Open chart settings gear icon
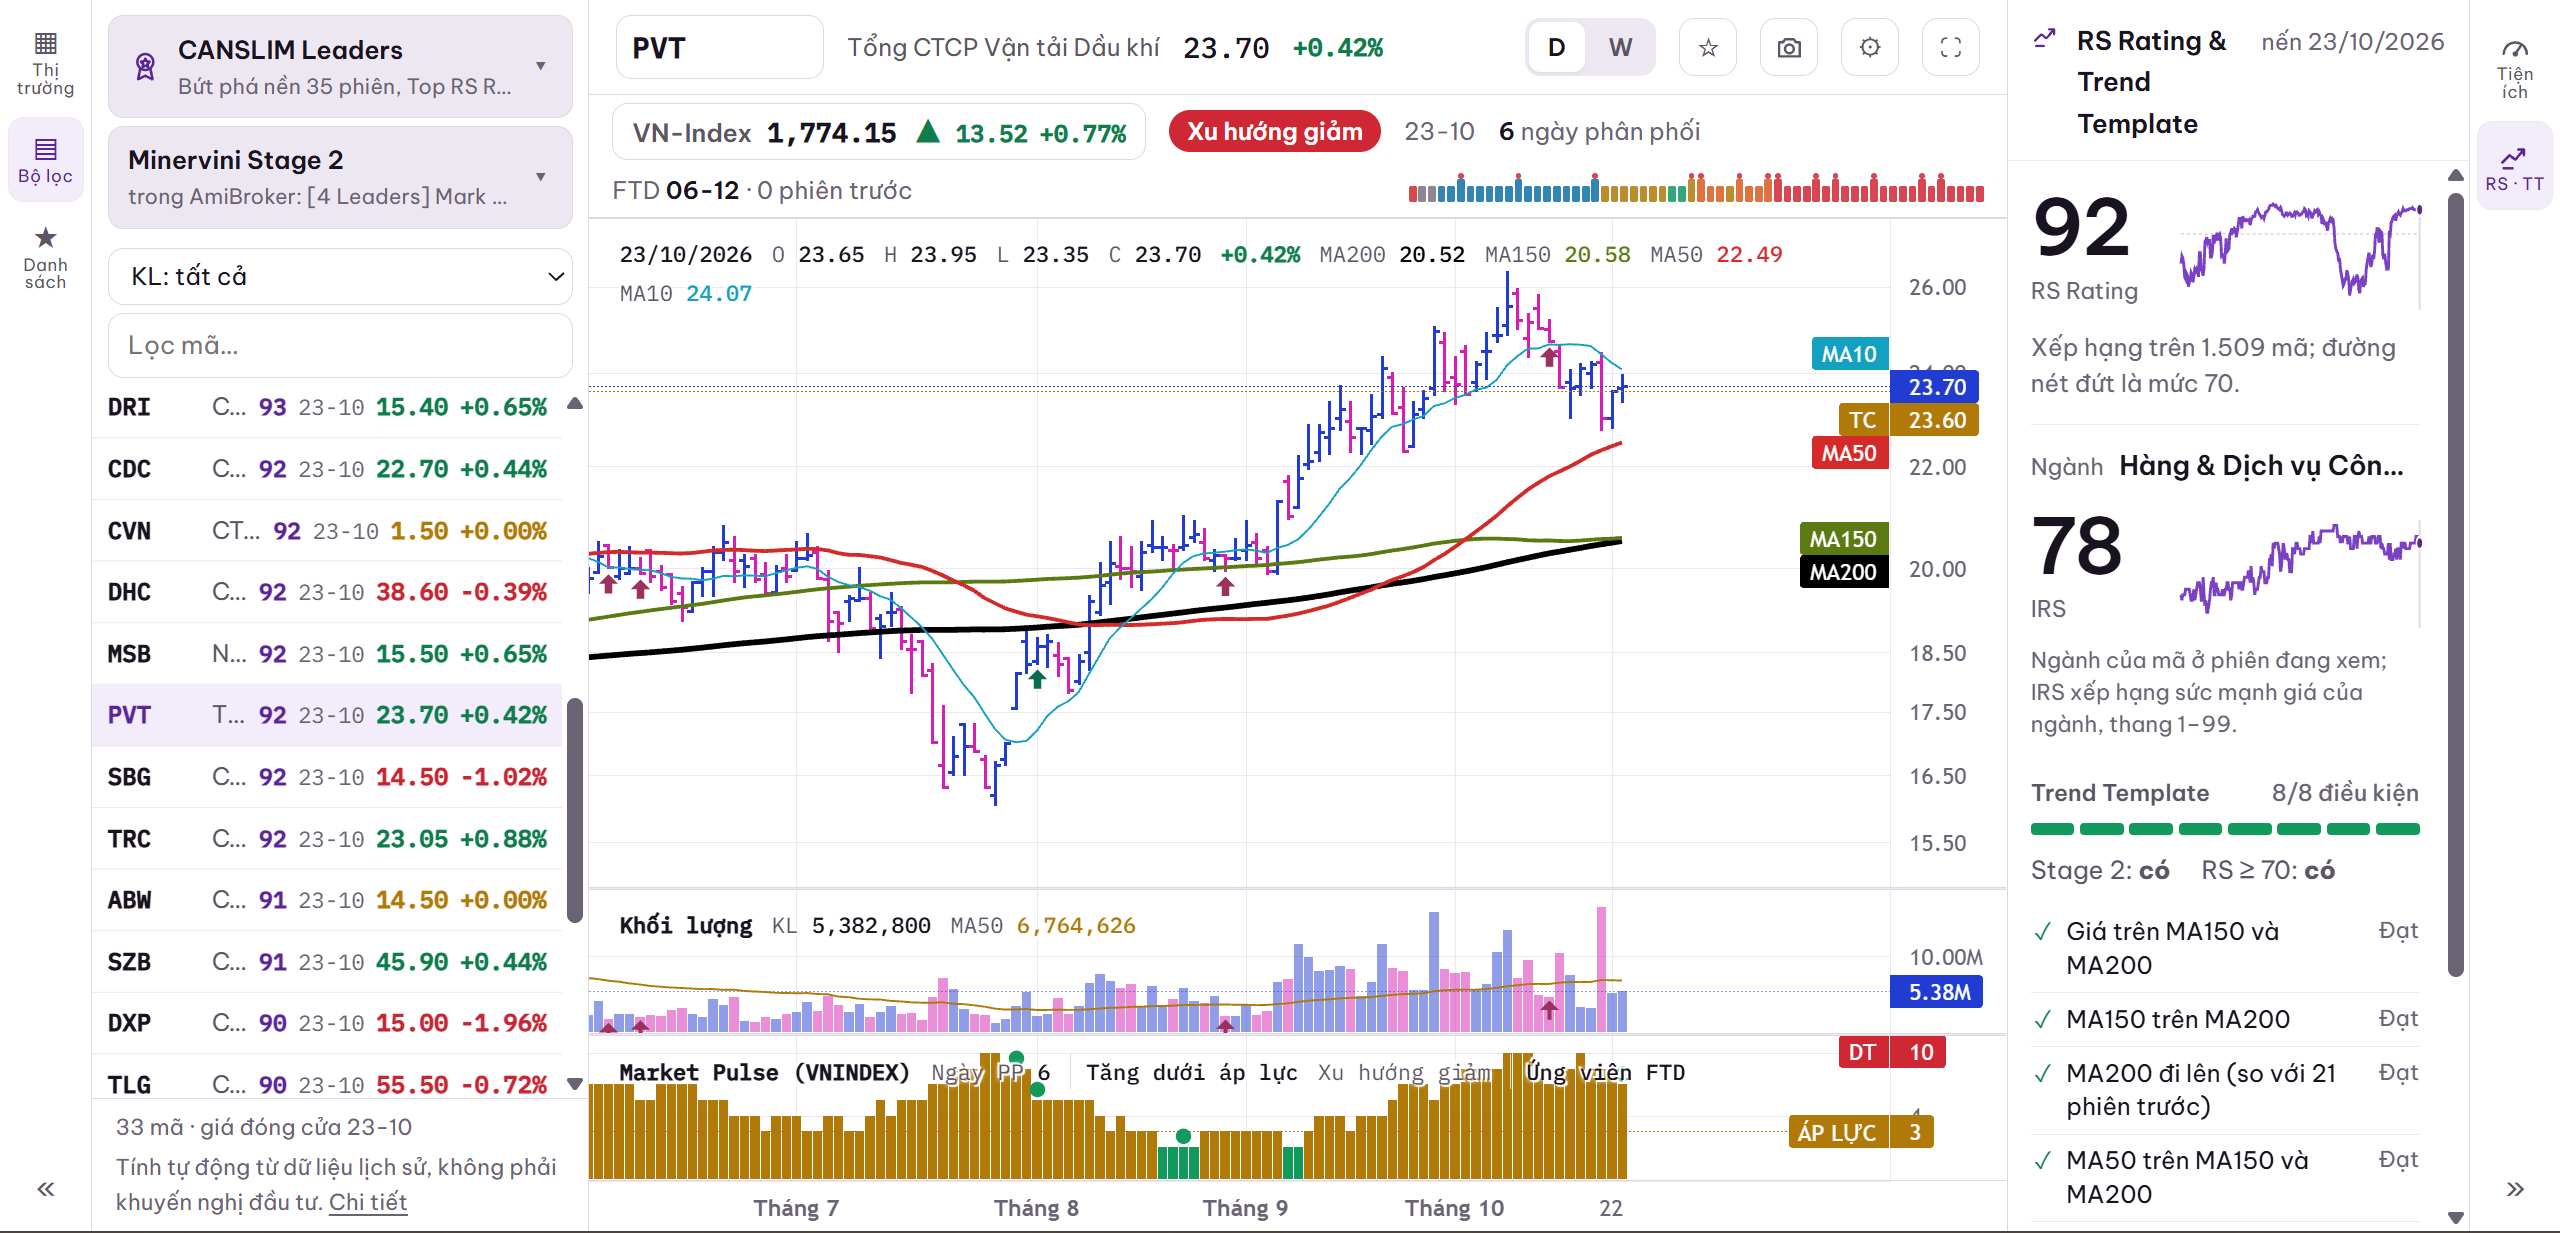 [x=1870, y=47]
